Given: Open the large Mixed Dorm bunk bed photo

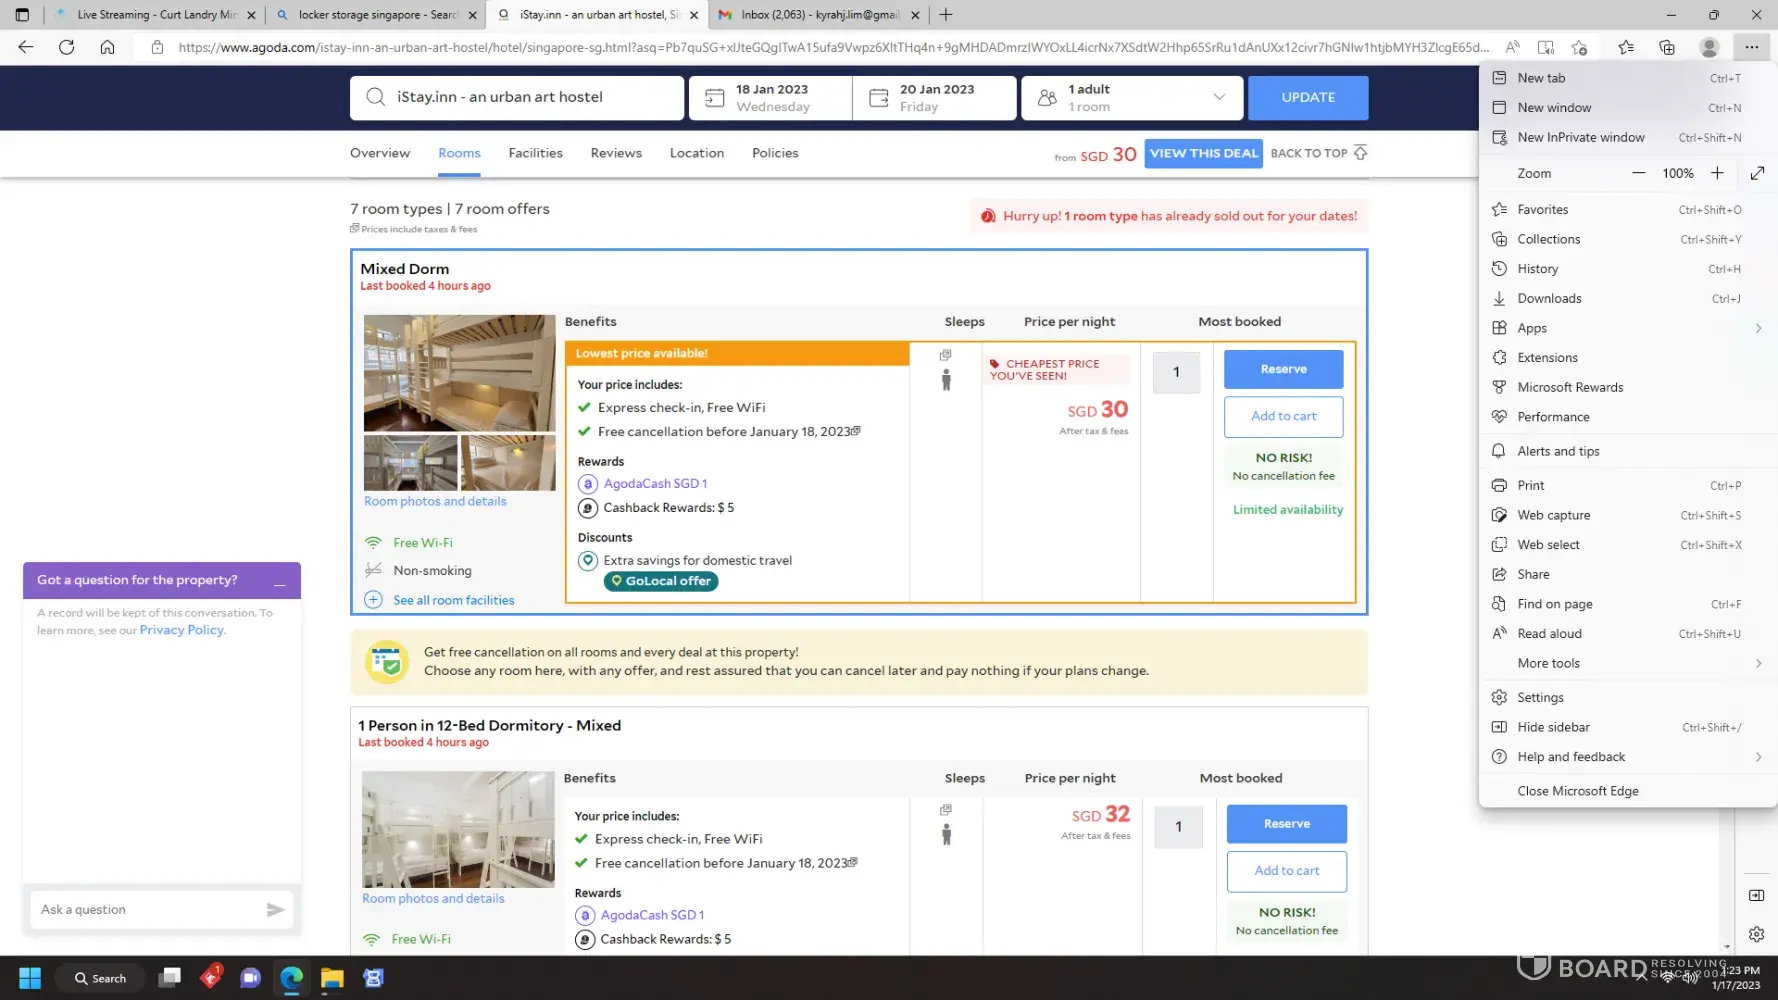Looking at the screenshot, I should pyautogui.click(x=459, y=373).
